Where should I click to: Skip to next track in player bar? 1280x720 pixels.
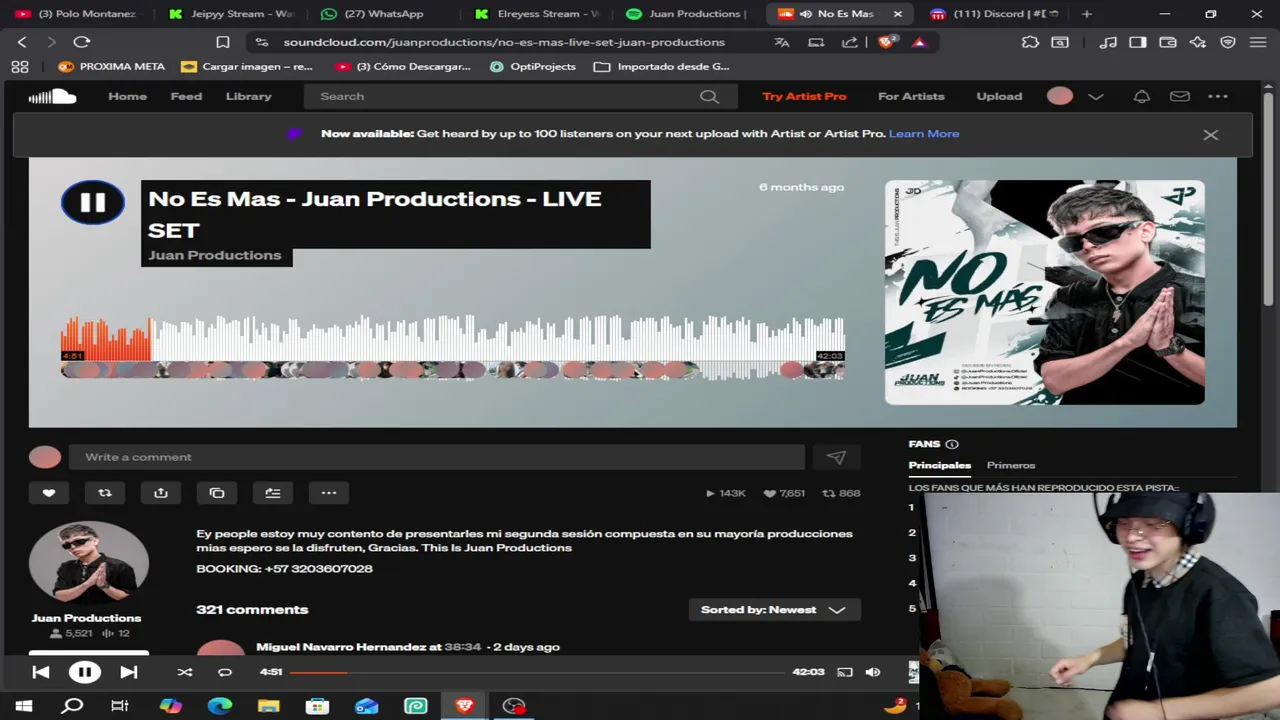click(x=129, y=672)
